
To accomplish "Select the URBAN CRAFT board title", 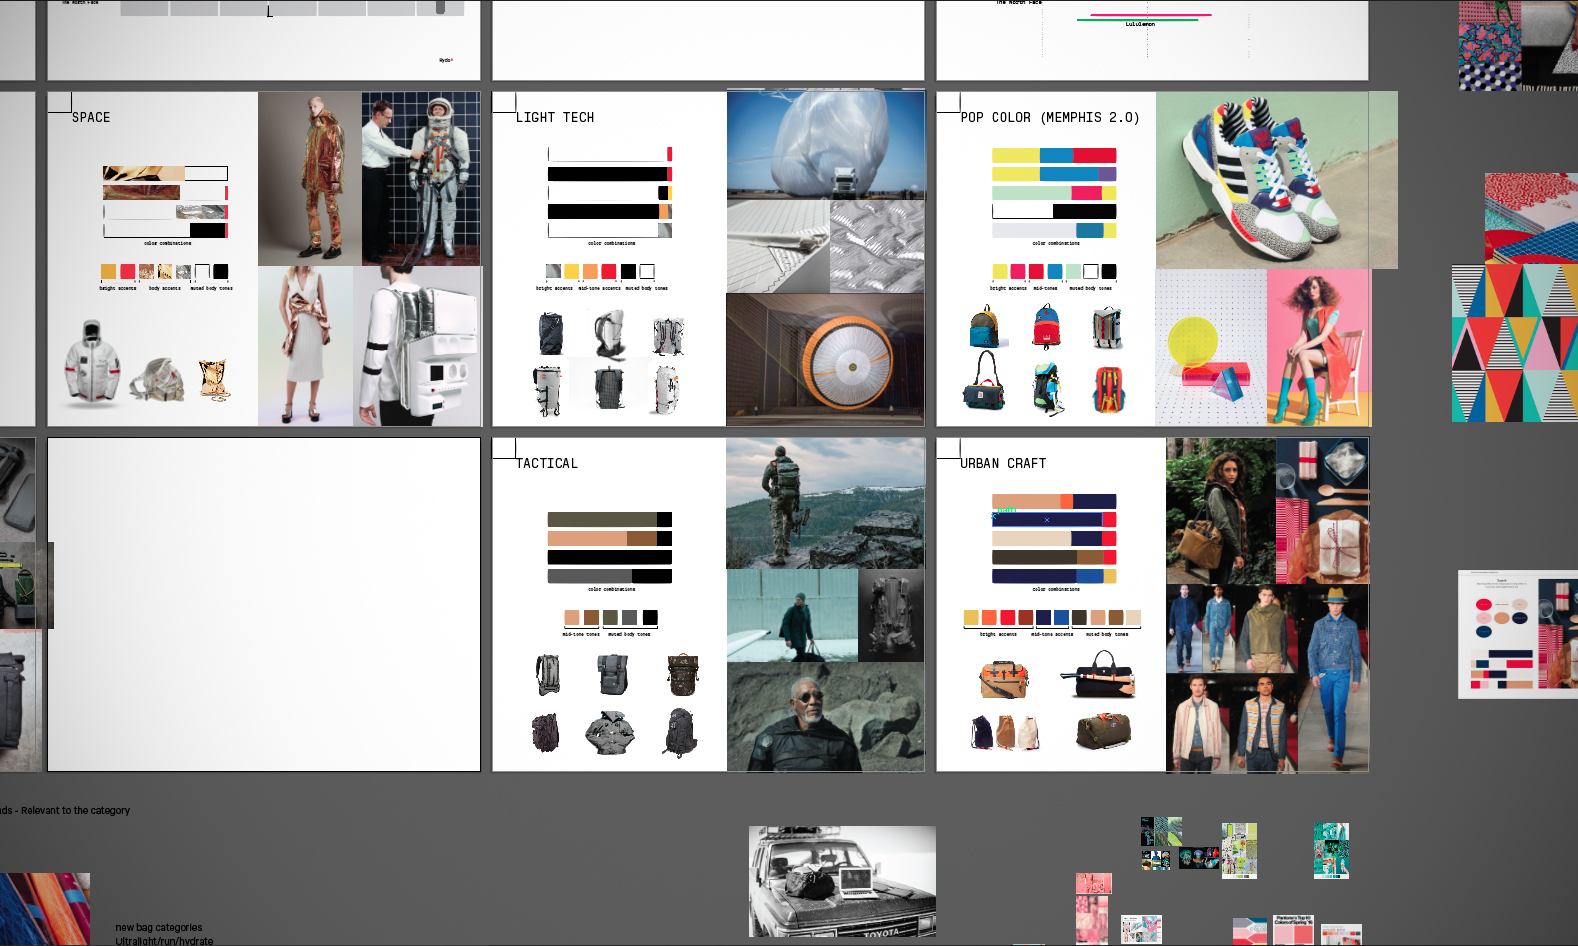I will 1003,463.
